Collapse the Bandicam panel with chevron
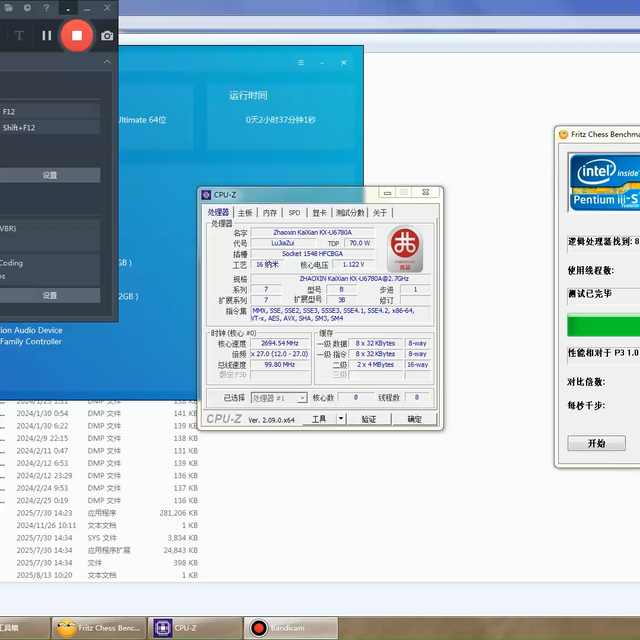 [107, 62]
